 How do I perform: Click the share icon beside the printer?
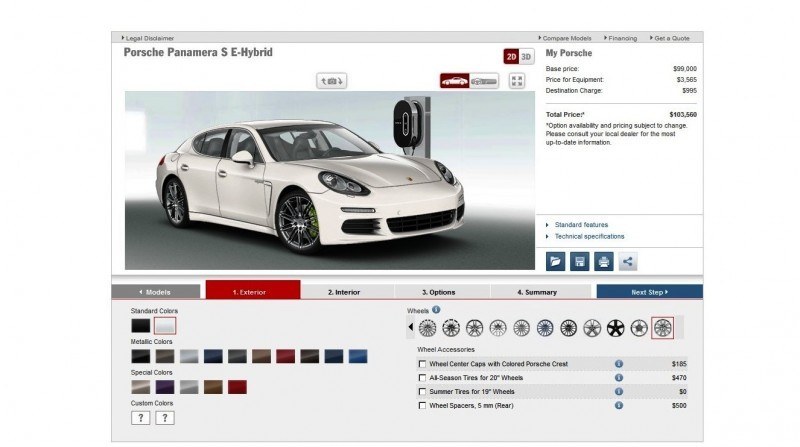tap(628, 262)
